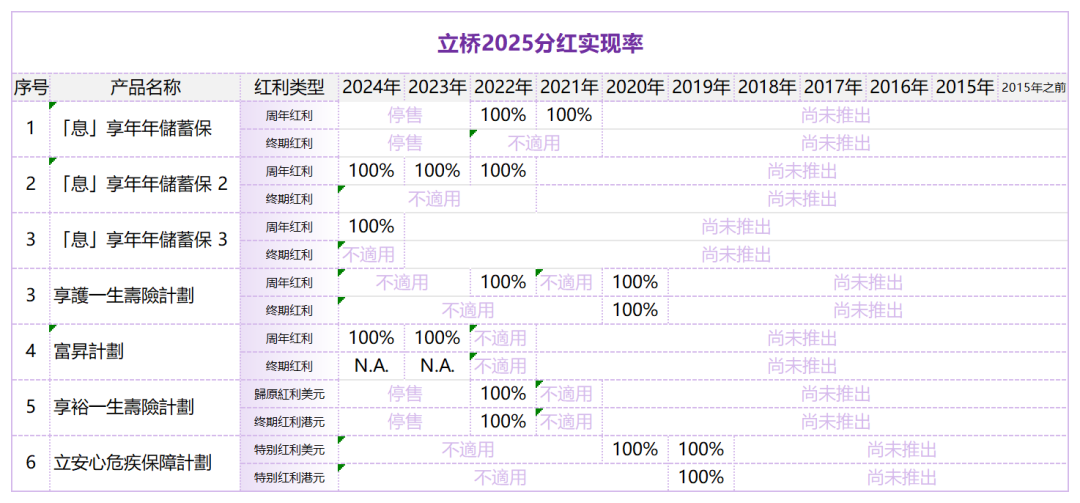Screen dimensions: 1080x503
Task: Select product name 「息」享年年儲蓄保 2
Action: click(x=145, y=185)
